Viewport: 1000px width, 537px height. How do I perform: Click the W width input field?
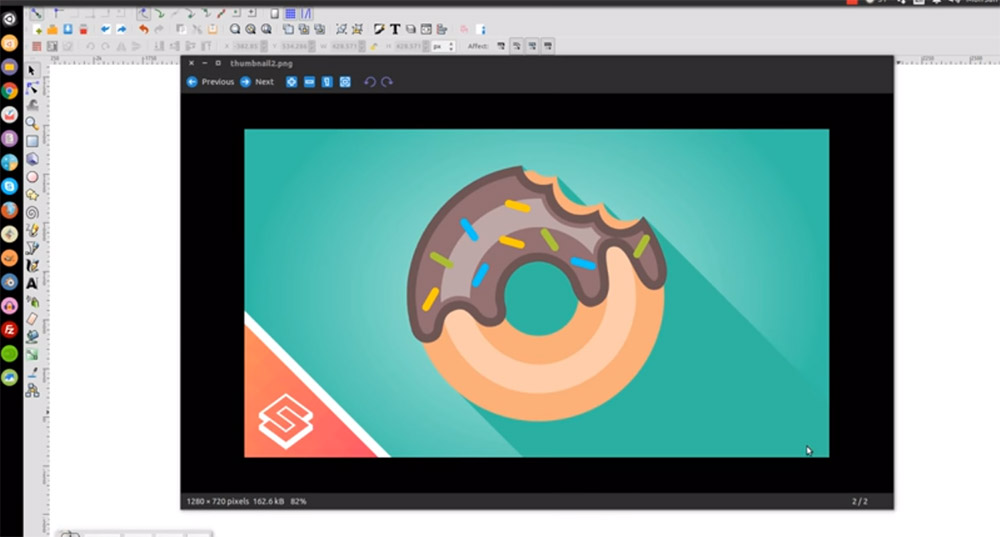(x=344, y=47)
